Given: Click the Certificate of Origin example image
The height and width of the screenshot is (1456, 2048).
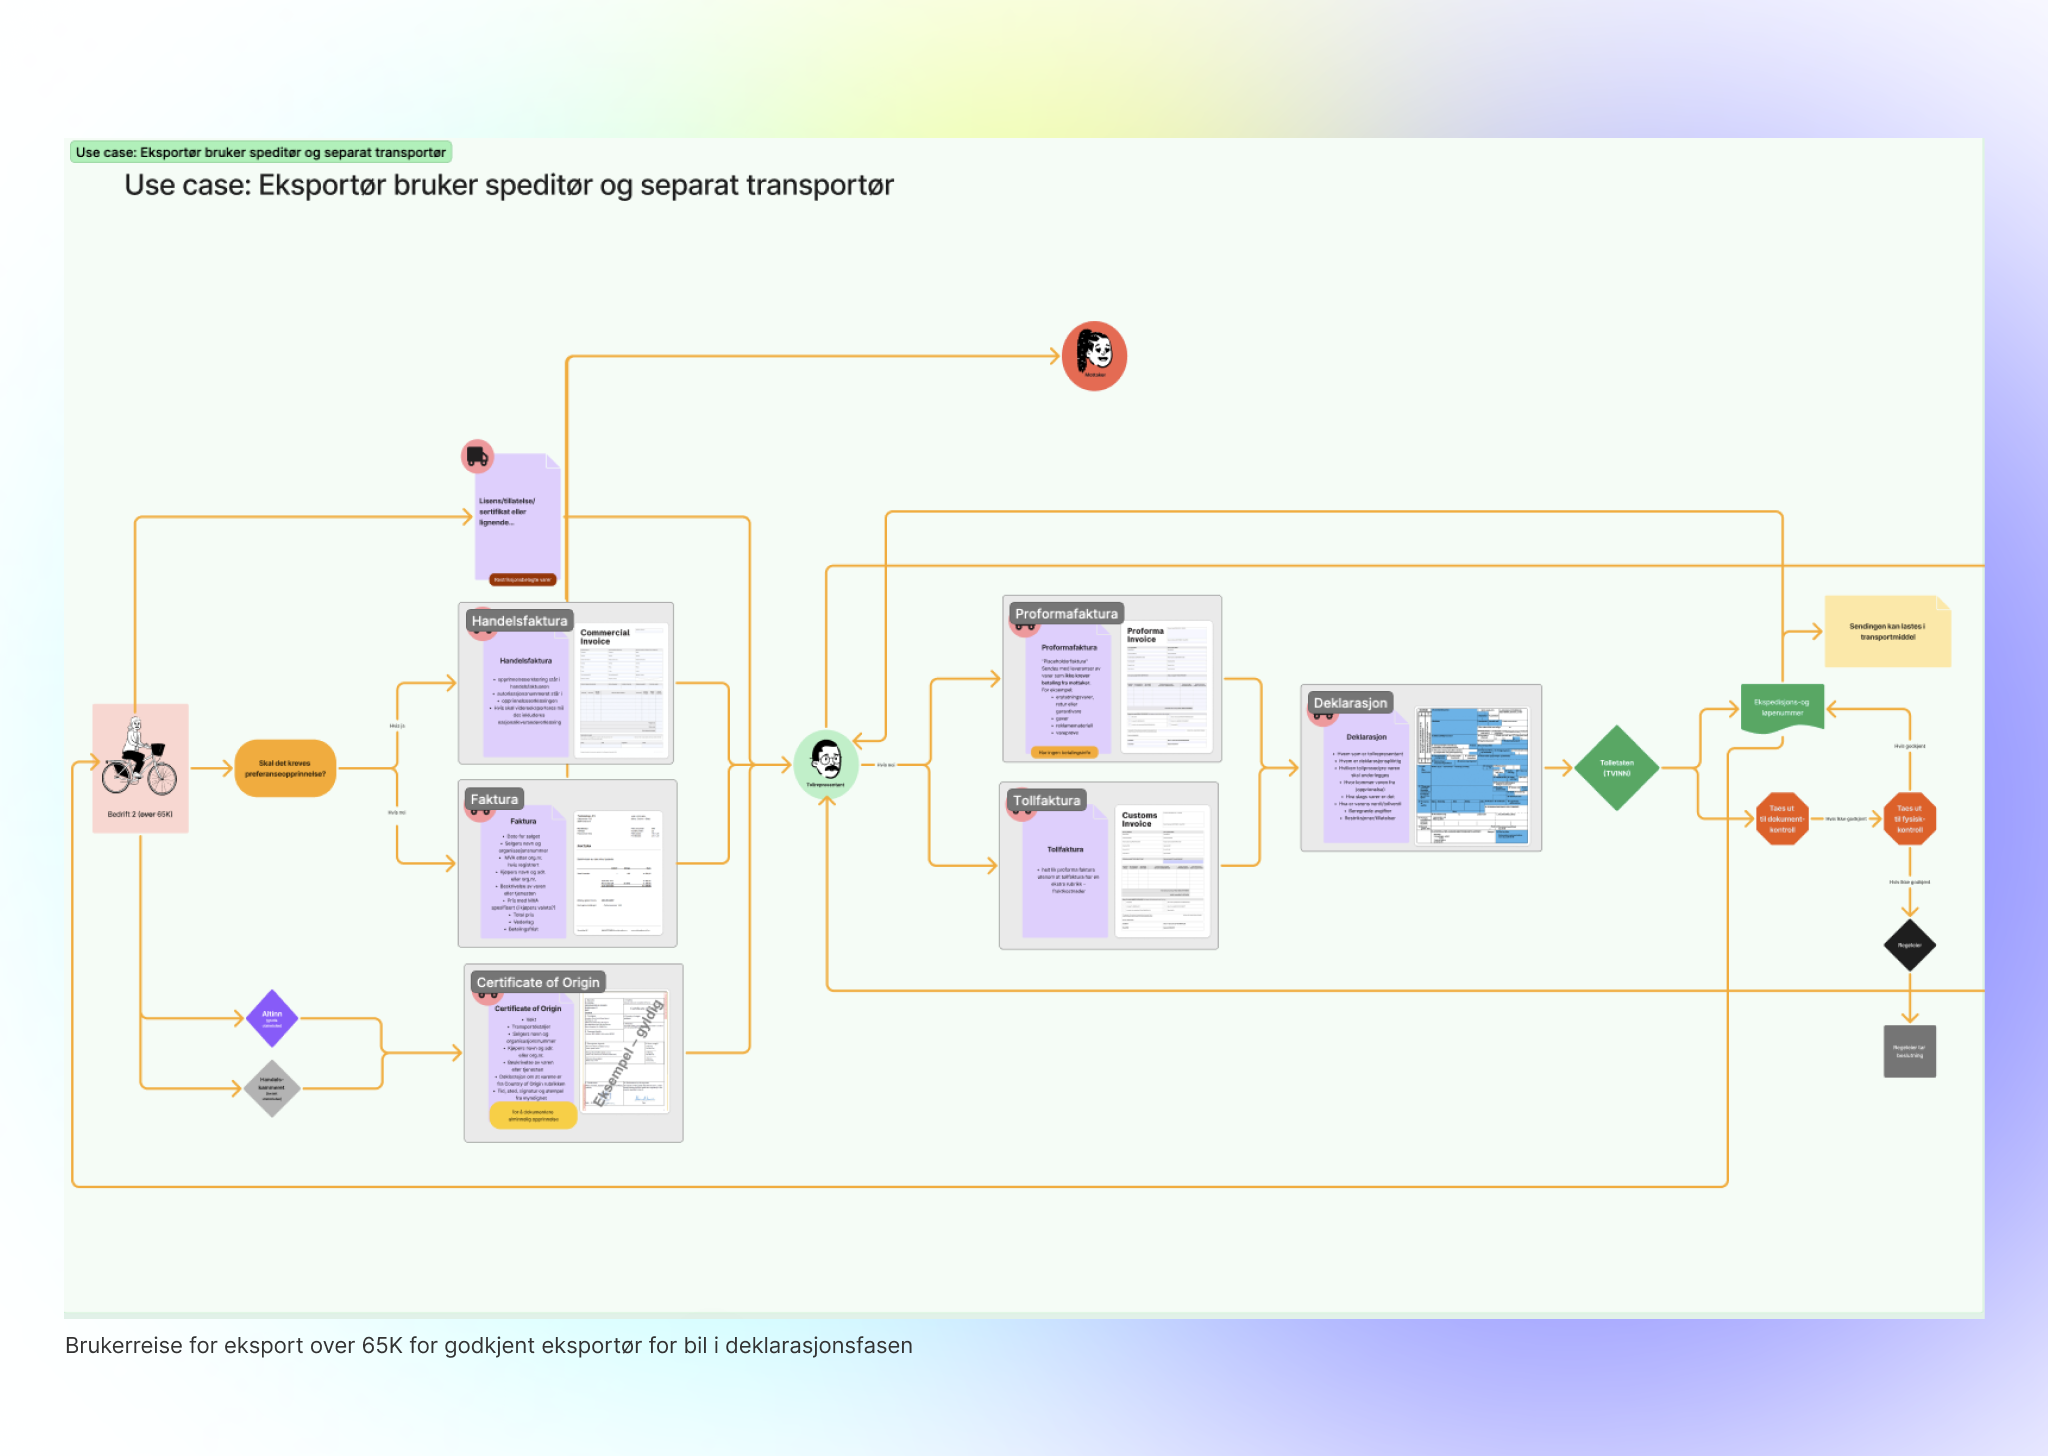Looking at the screenshot, I should pyautogui.click(x=625, y=1053).
